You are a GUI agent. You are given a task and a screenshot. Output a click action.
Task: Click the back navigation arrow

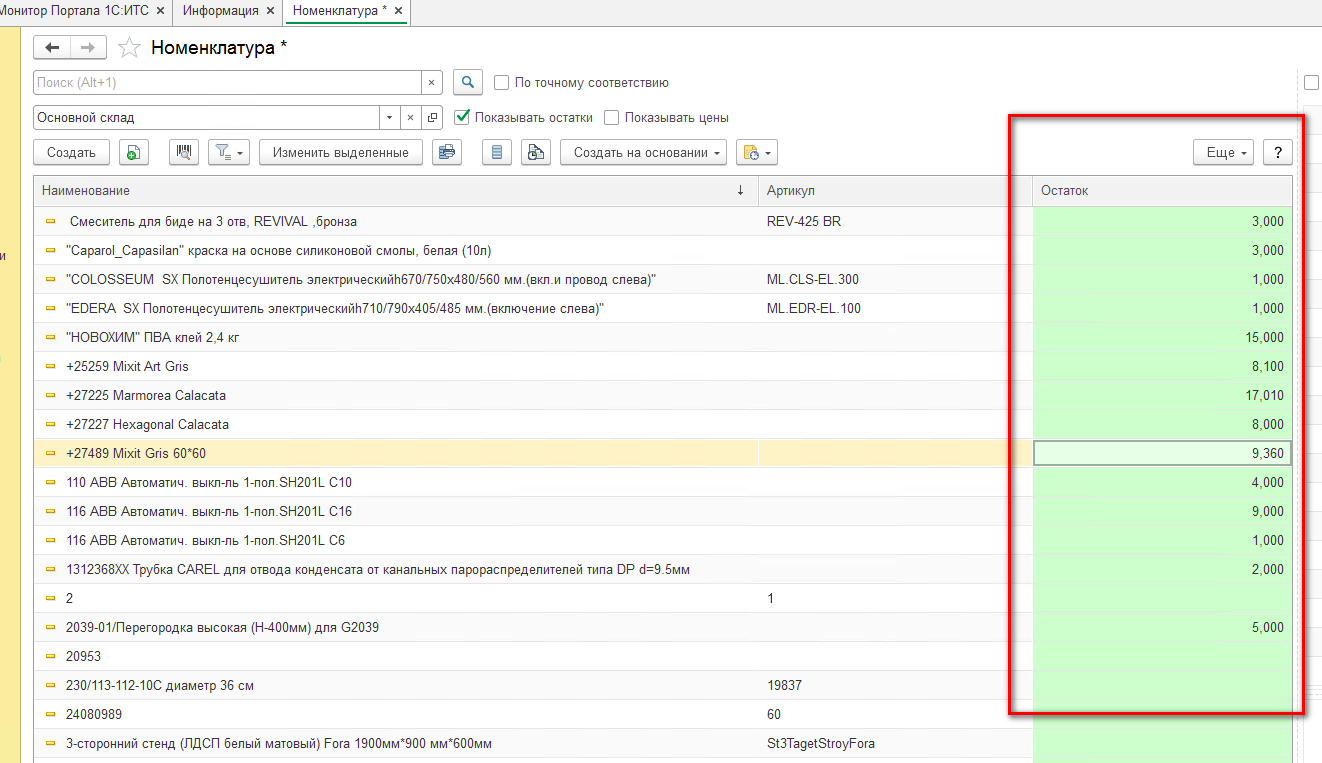(53, 48)
